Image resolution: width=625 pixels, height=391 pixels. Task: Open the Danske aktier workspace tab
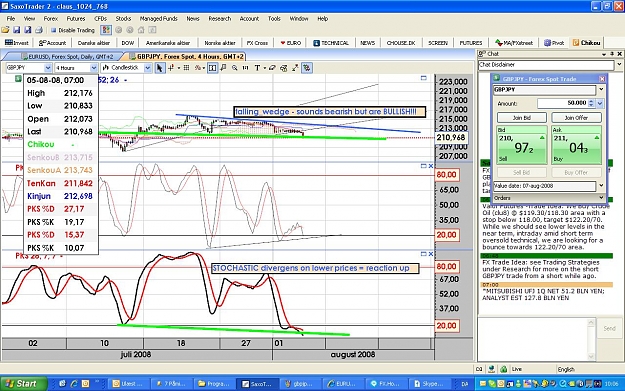point(94,43)
